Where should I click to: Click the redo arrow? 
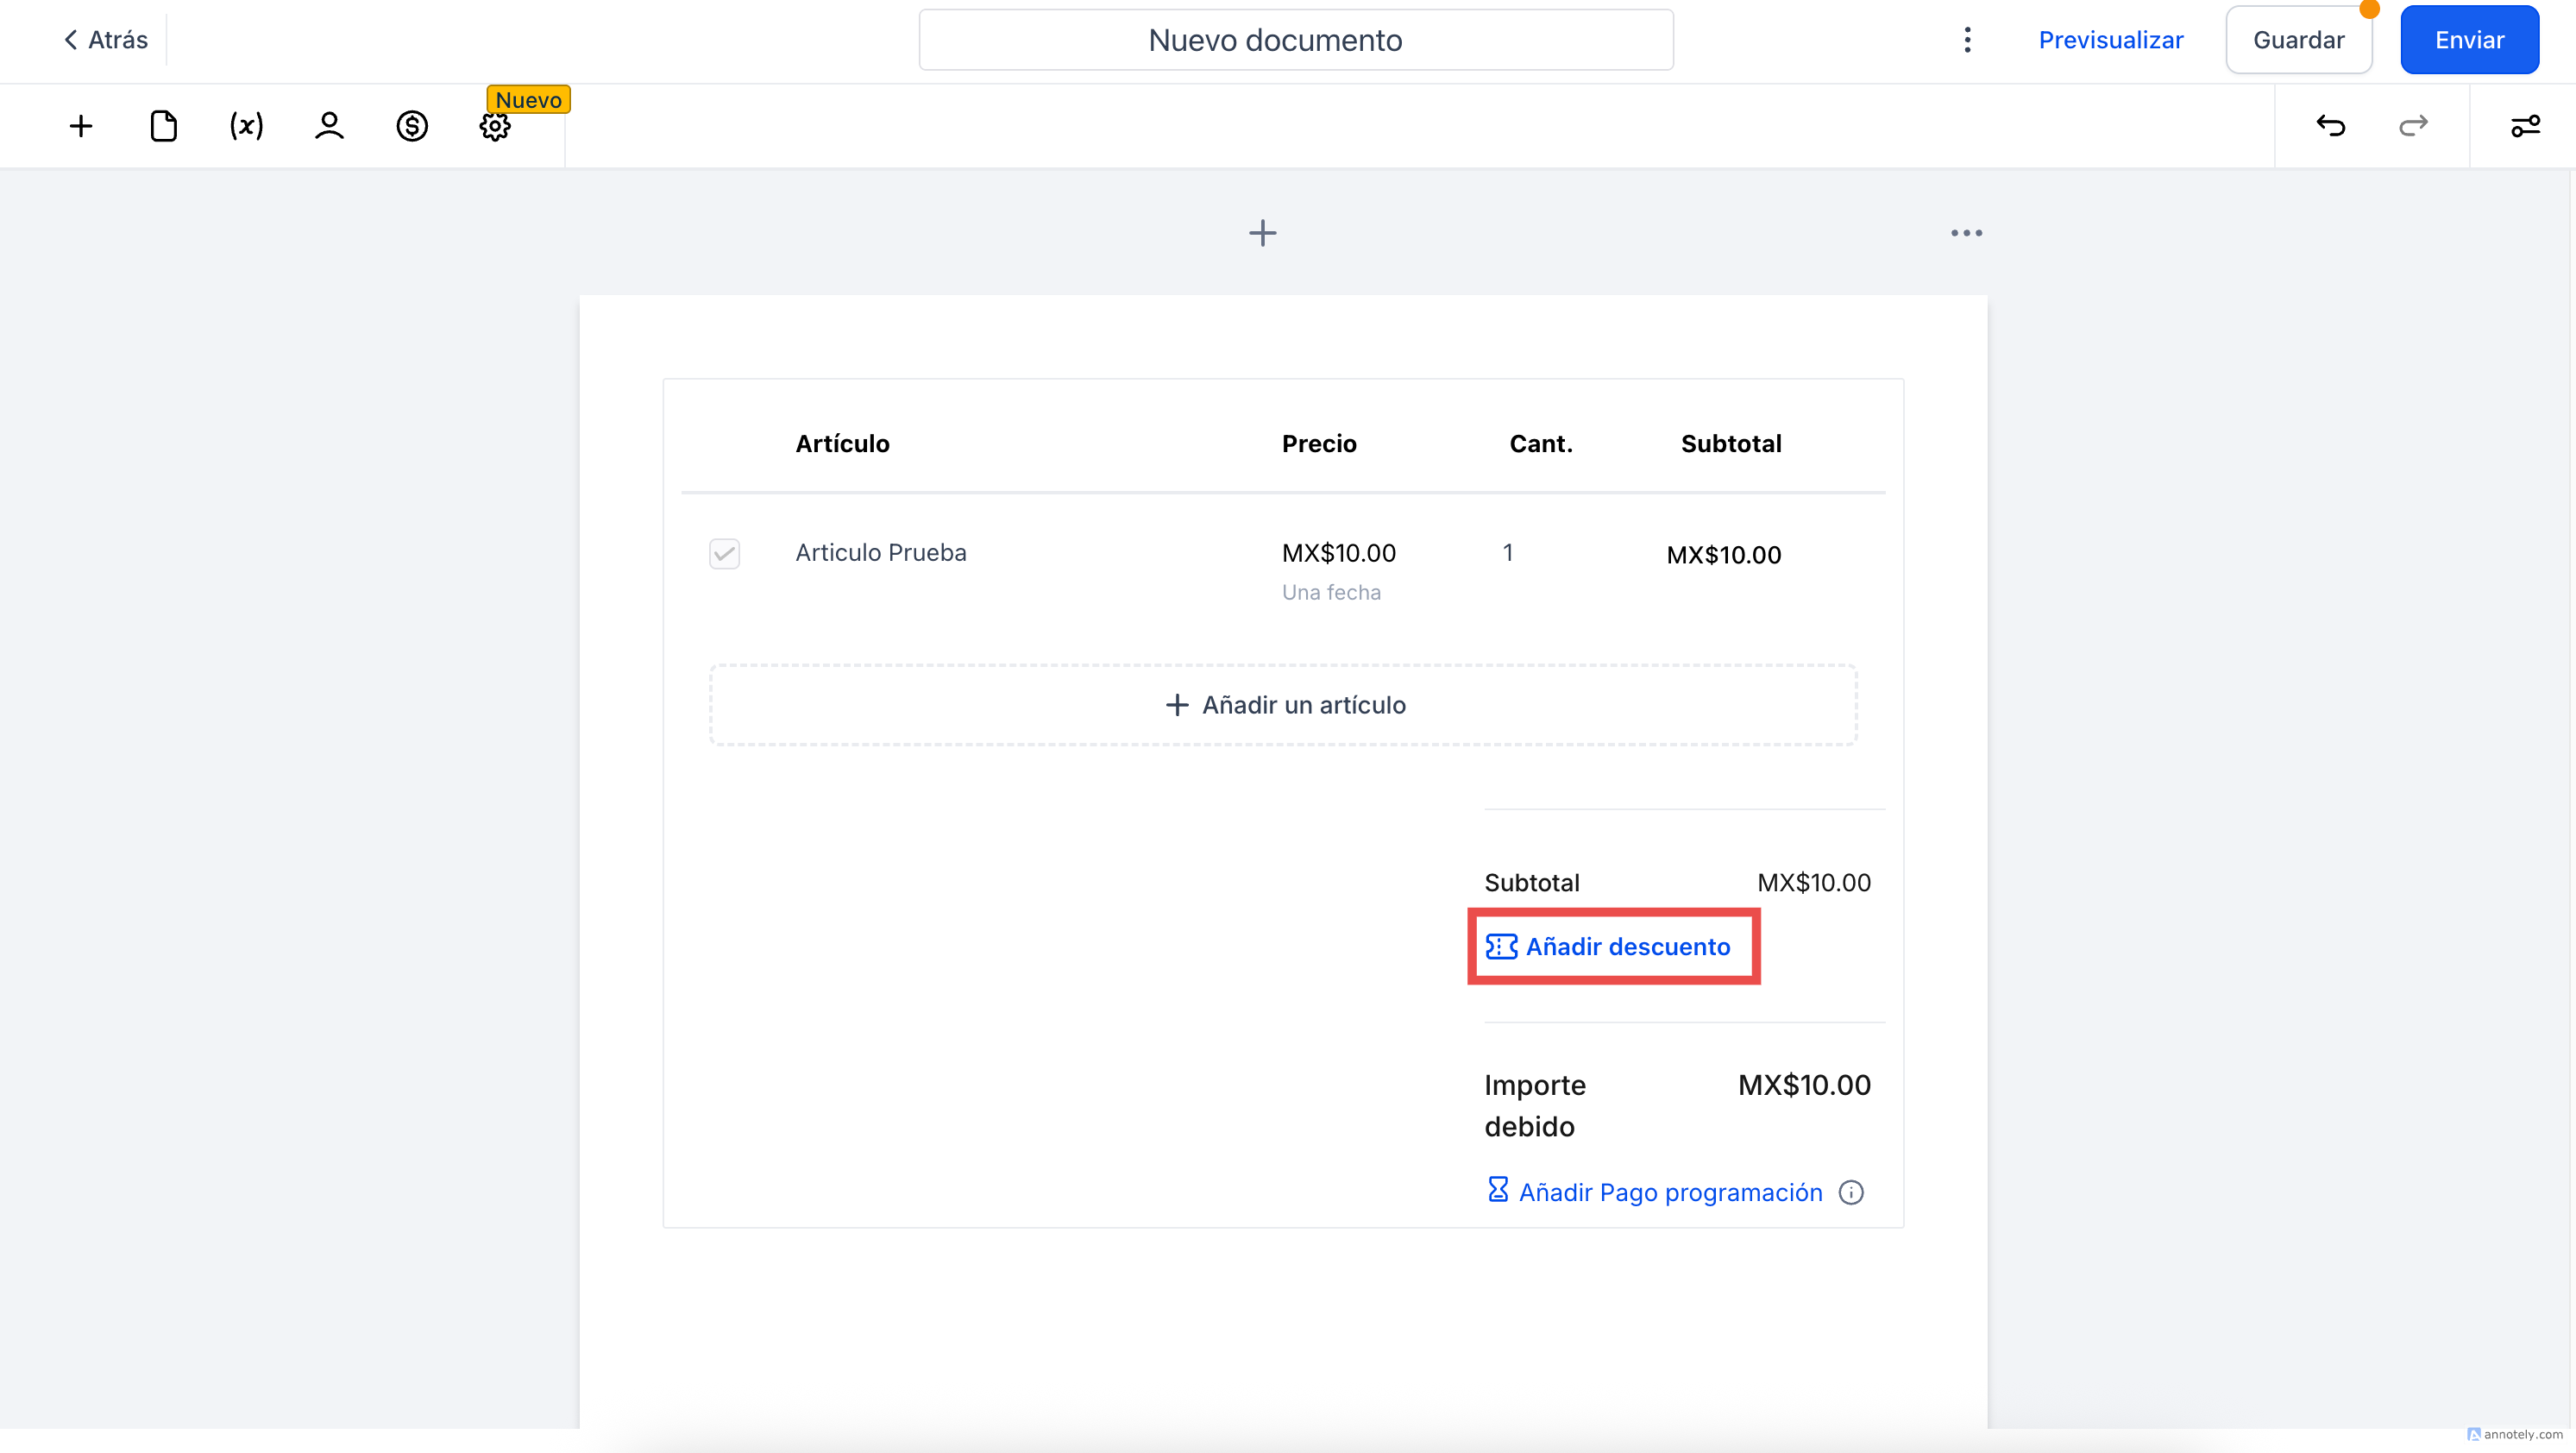pos(2413,126)
